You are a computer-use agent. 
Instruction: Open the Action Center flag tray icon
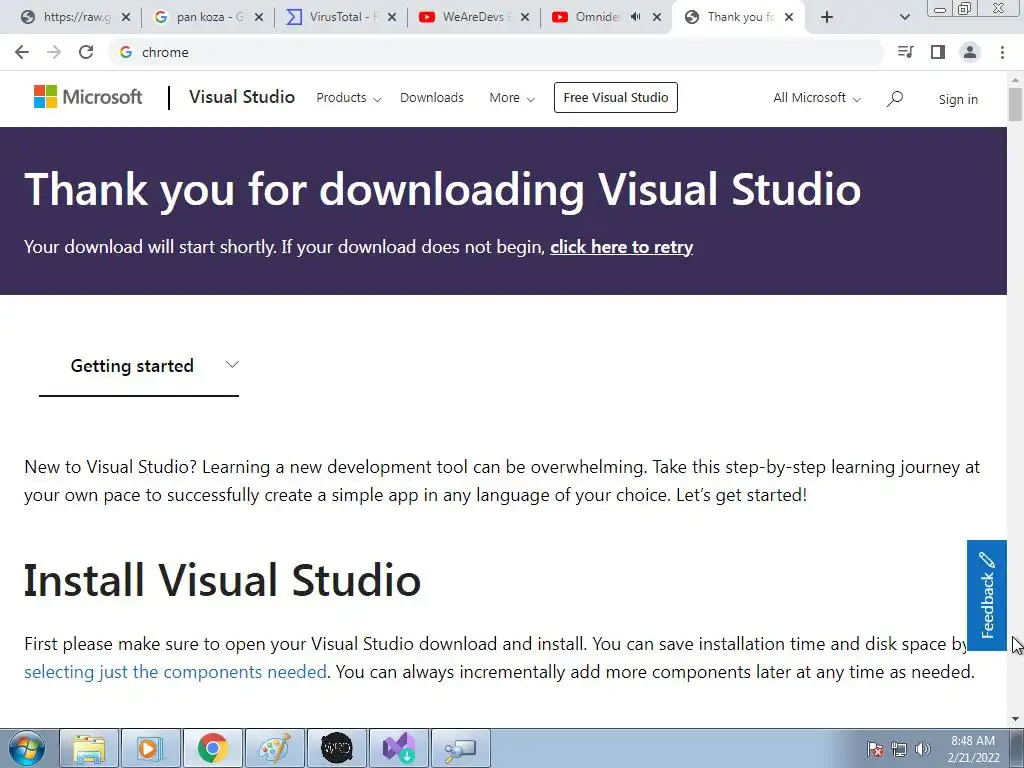coord(875,749)
